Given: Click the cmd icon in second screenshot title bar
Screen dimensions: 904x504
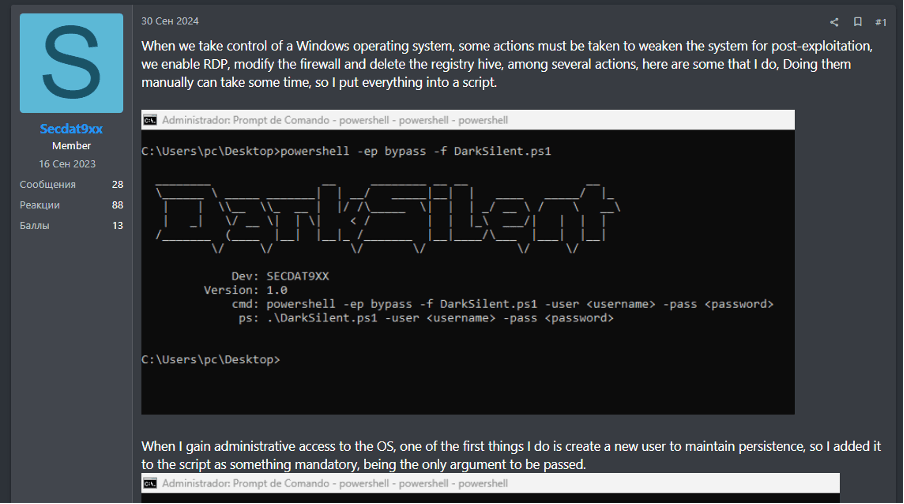Looking at the screenshot, I should click(150, 485).
